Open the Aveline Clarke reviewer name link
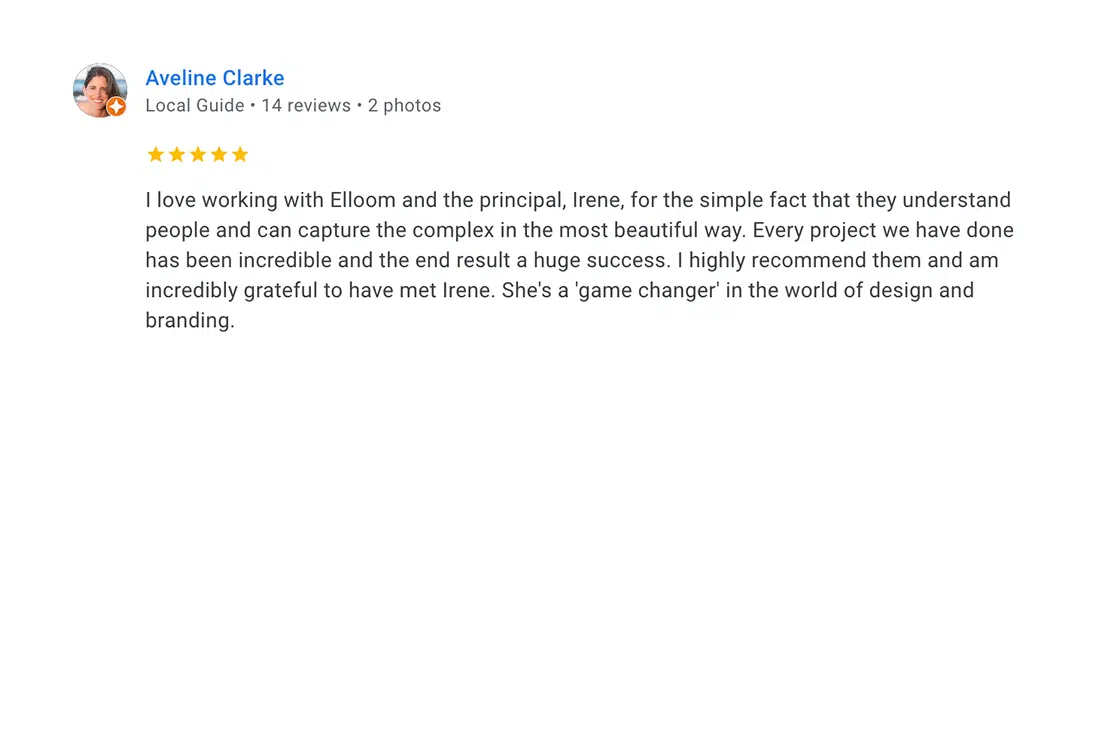The width and height of the screenshot is (1100, 731). [x=215, y=78]
